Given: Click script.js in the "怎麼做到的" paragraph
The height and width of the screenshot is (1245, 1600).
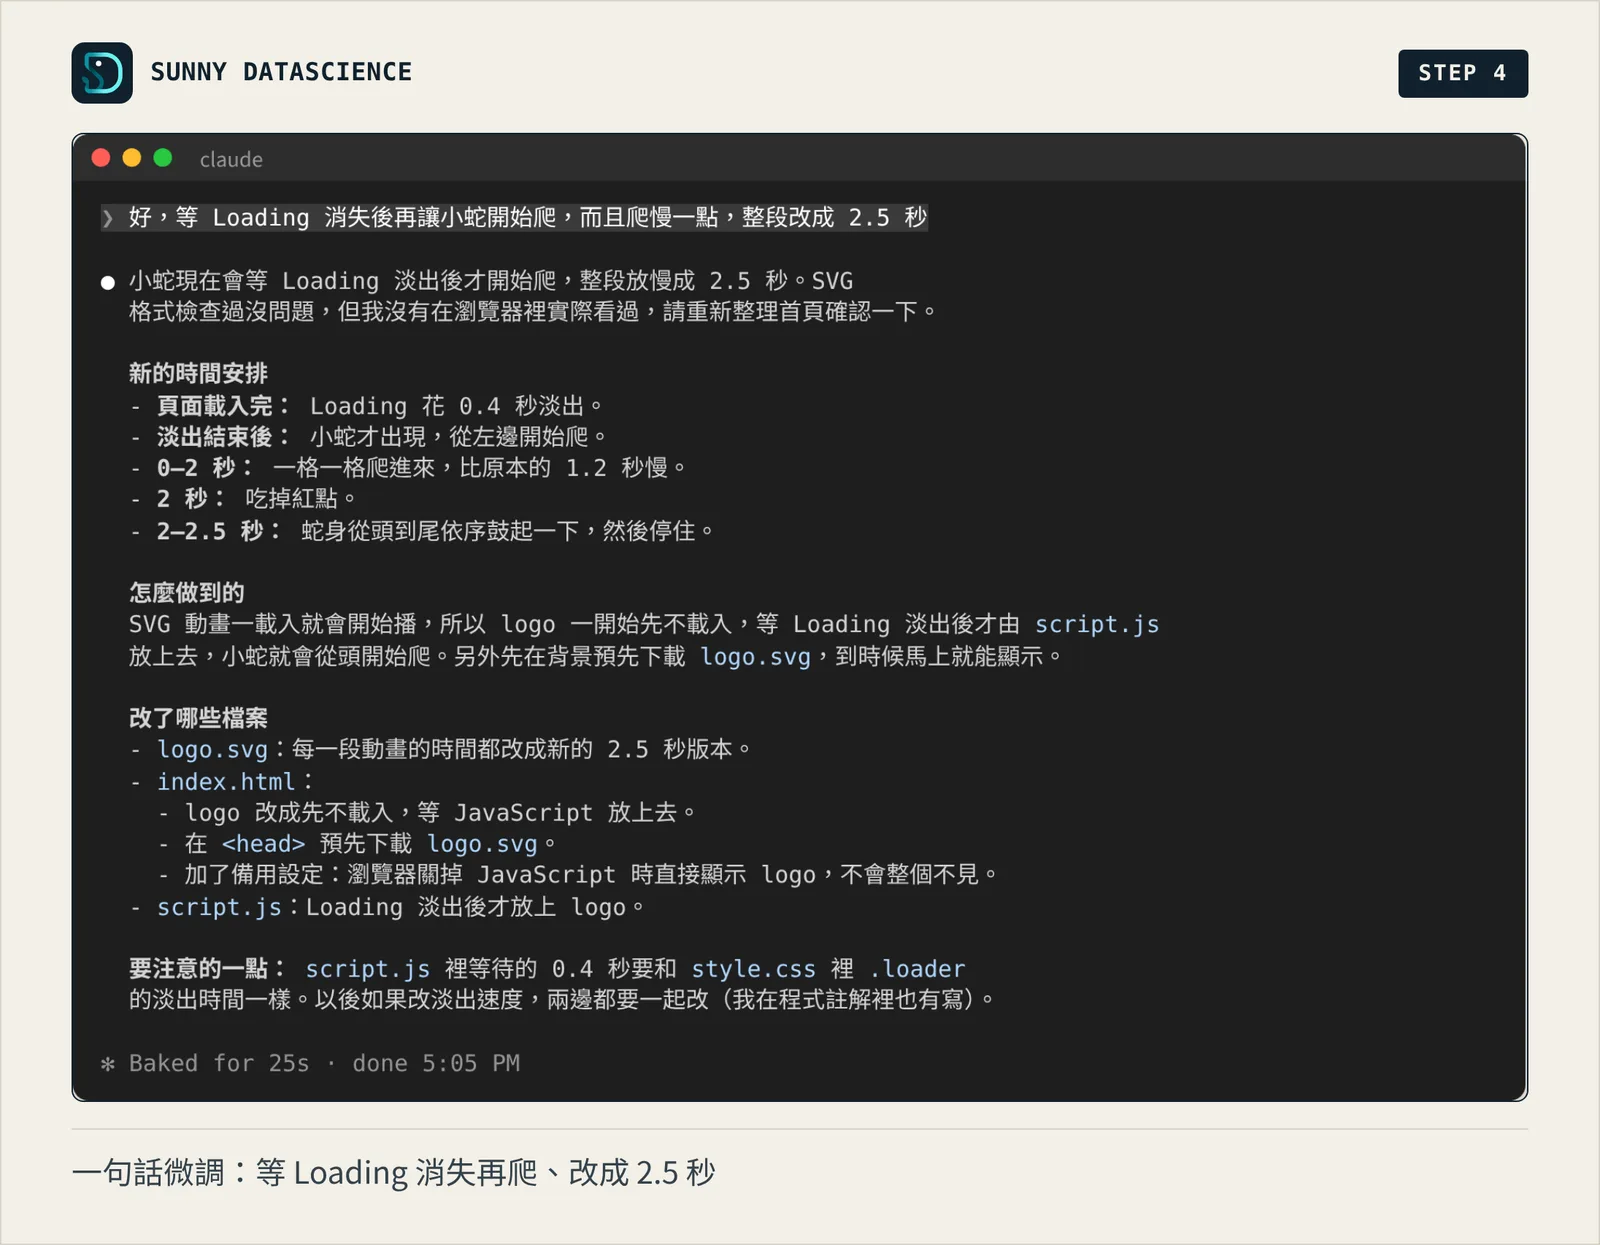Looking at the screenshot, I should [x=1097, y=625].
